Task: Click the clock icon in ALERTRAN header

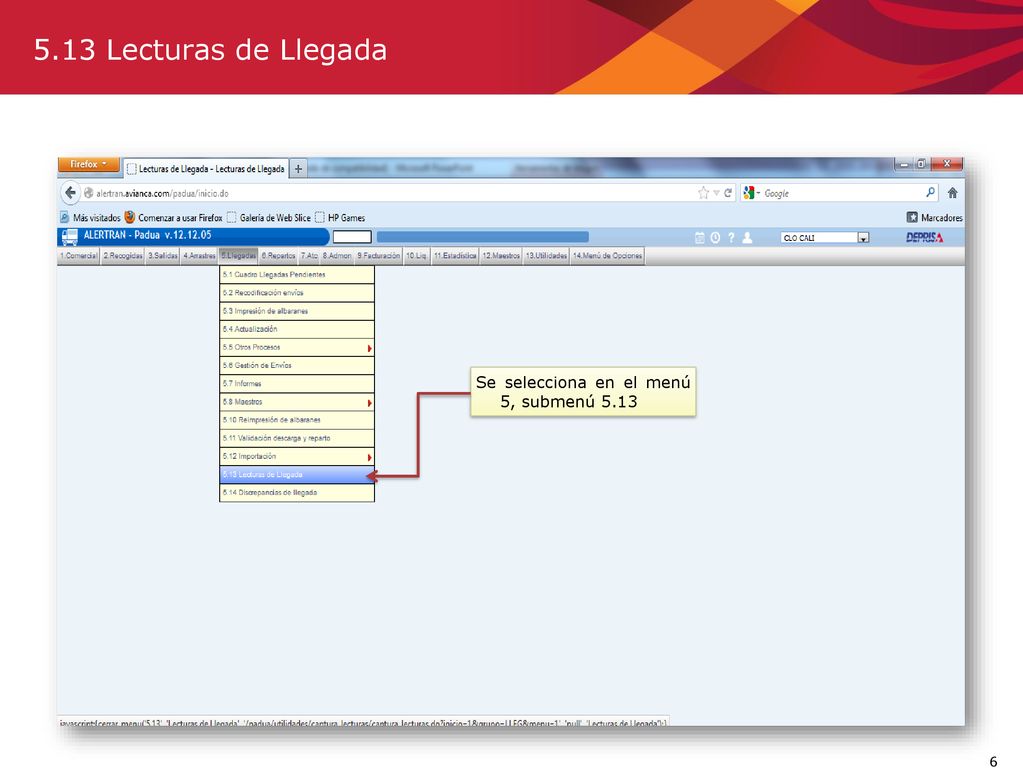Action: (x=715, y=238)
